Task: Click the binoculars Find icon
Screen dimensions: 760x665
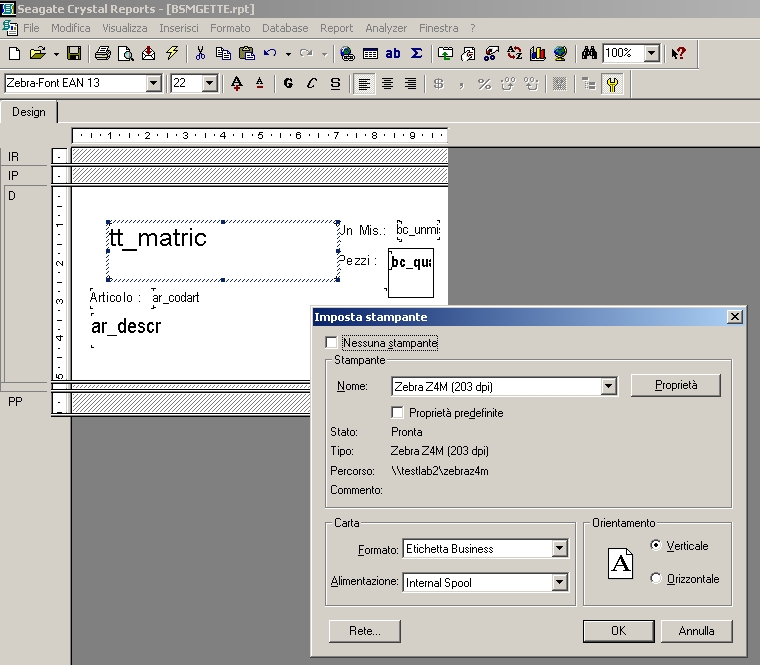Action: [x=589, y=53]
